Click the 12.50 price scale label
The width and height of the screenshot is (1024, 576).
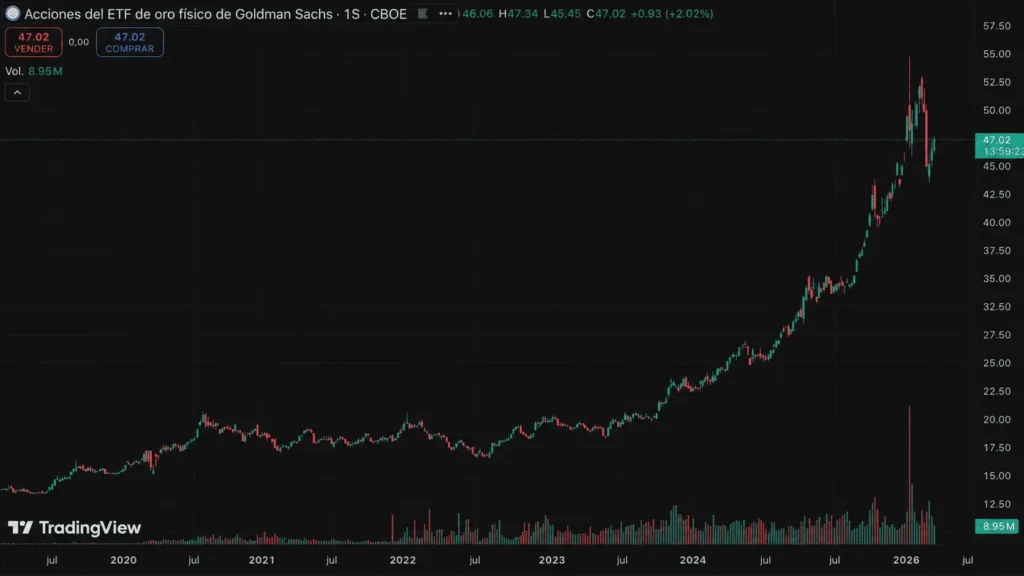click(x=997, y=504)
